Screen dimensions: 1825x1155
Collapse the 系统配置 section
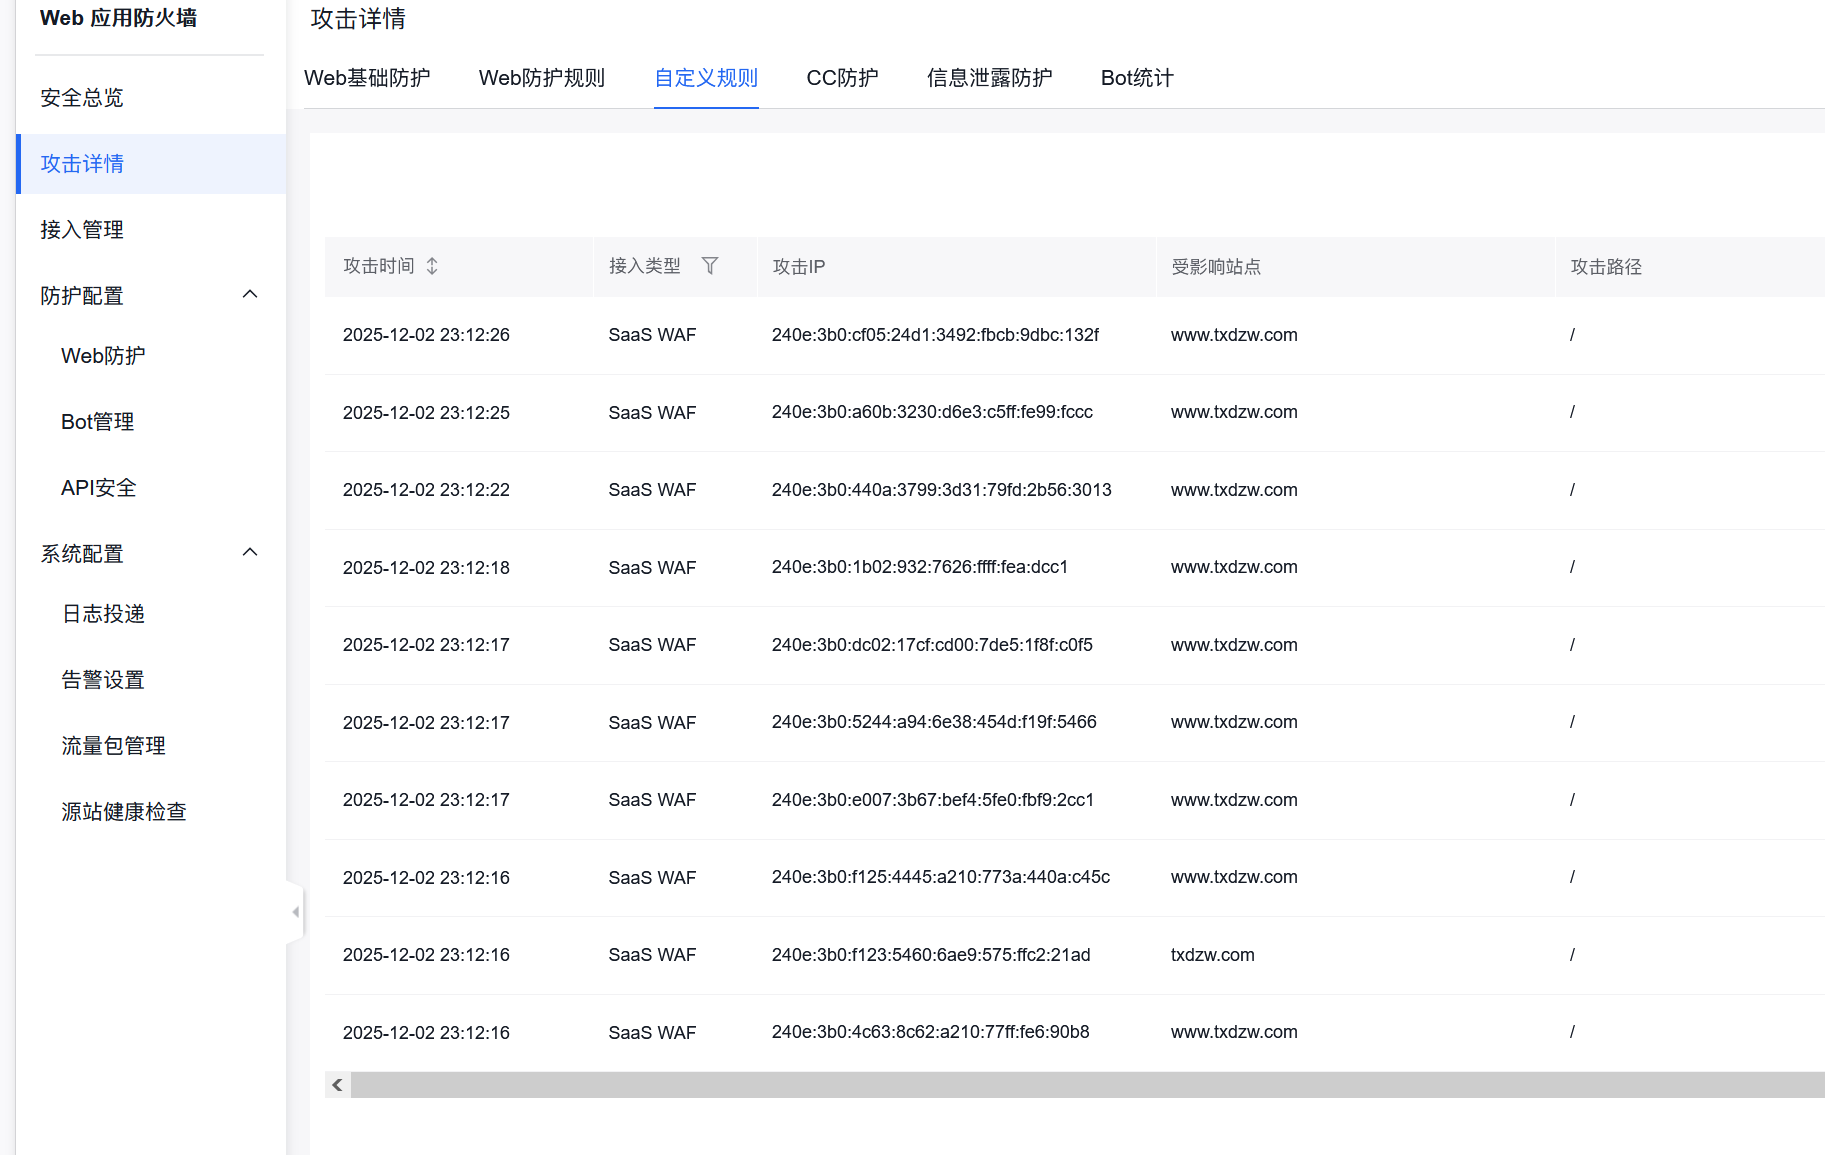pos(250,551)
